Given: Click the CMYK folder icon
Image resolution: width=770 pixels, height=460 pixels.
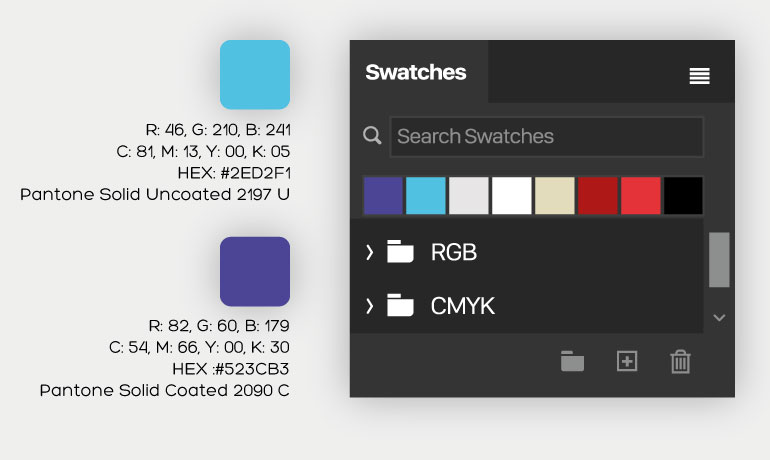Looking at the screenshot, I should coord(400,305).
